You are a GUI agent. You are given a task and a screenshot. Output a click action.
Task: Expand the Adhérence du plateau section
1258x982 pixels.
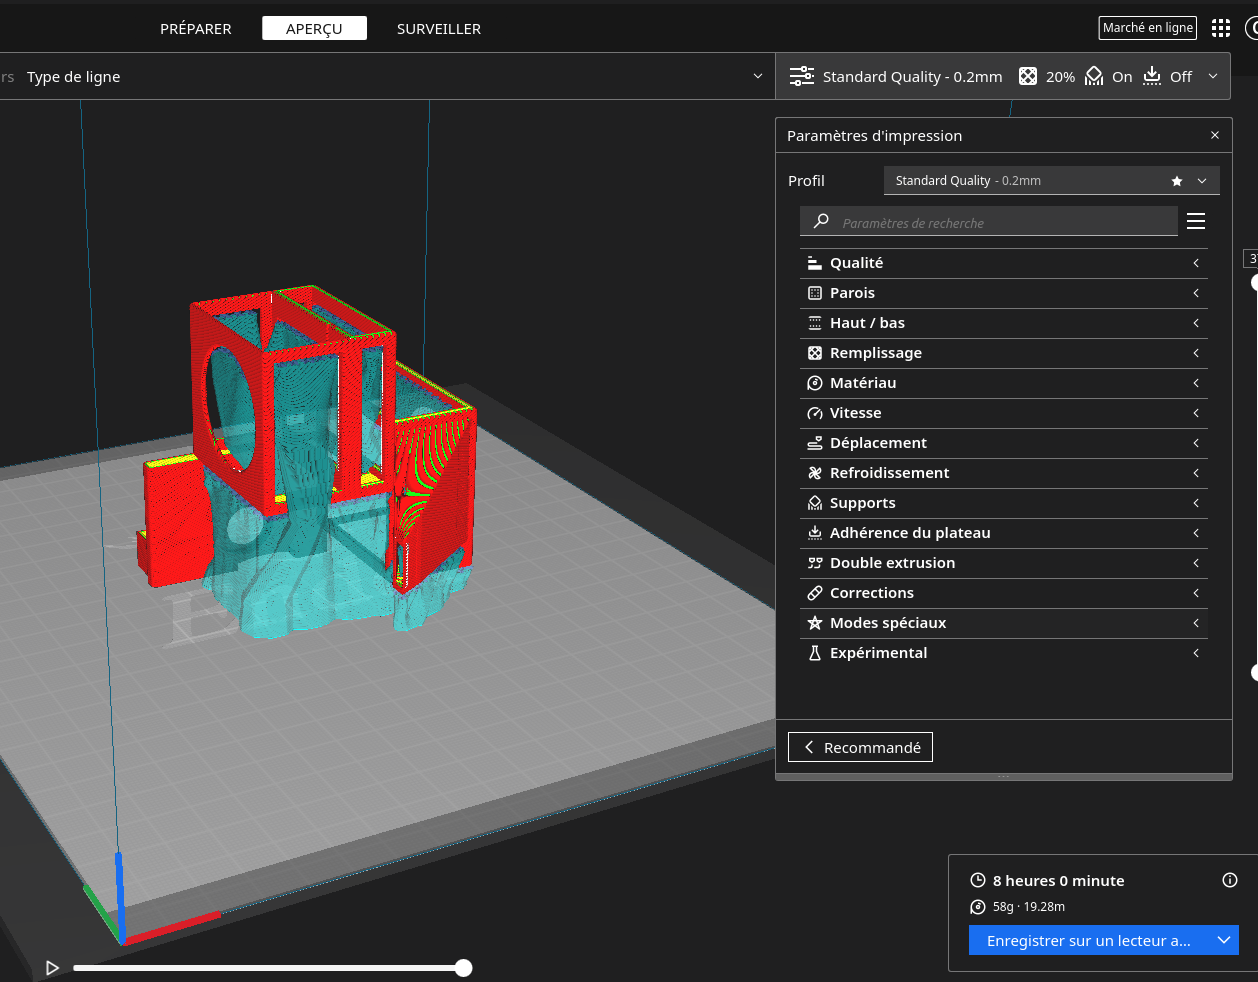(1003, 533)
